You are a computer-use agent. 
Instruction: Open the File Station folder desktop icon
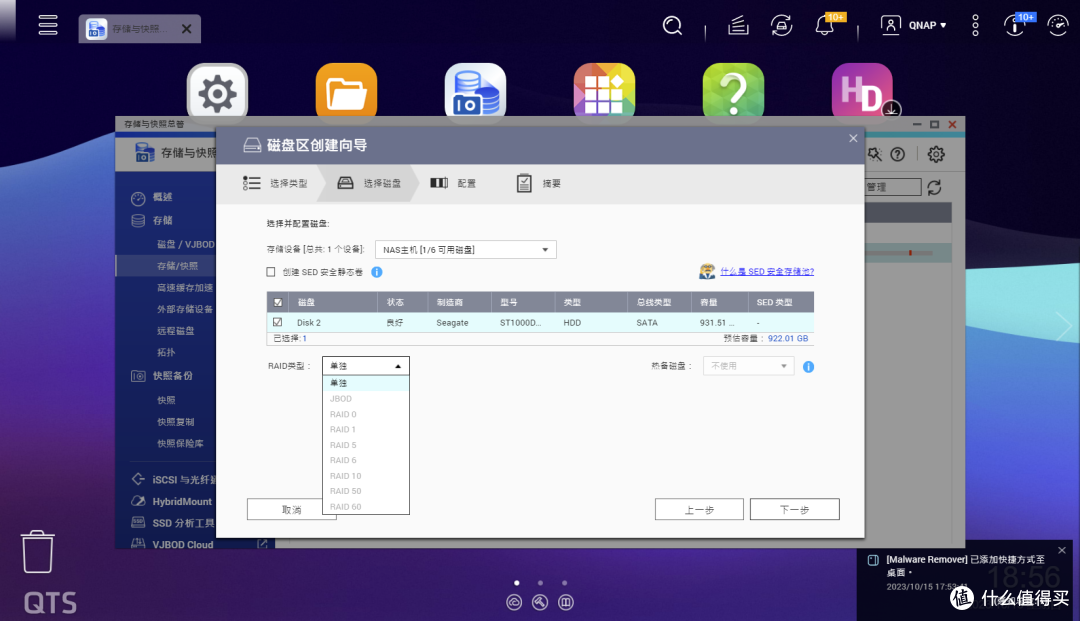[x=346, y=93]
